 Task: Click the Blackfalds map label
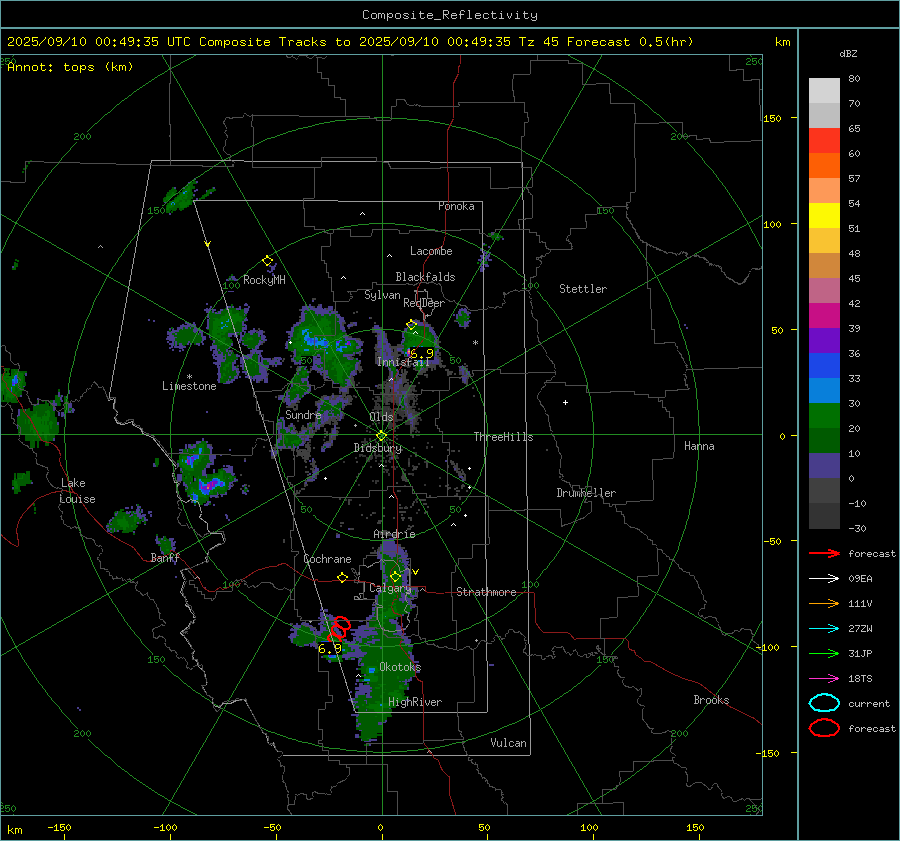pos(425,277)
